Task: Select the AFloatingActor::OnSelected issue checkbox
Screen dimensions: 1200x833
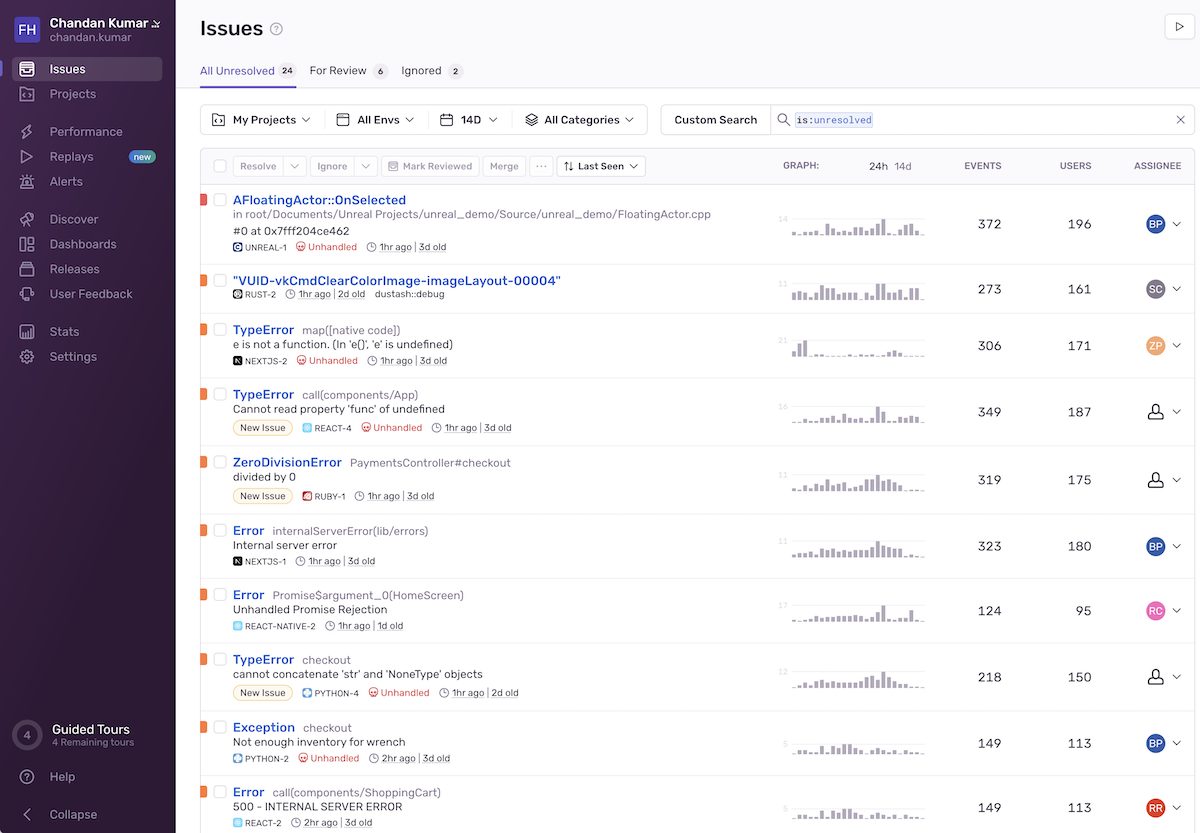Action: click(x=220, y=200)
